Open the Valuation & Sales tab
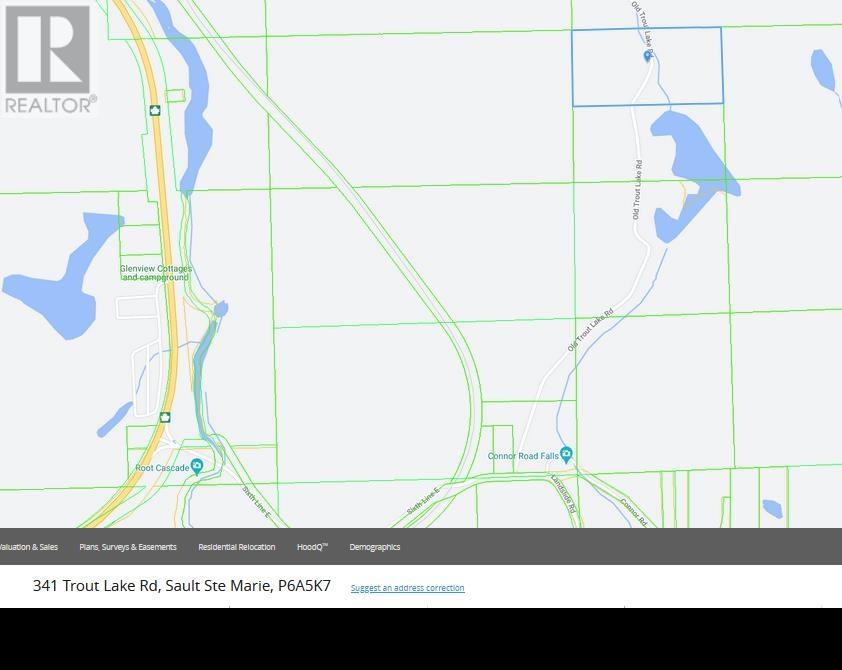This screenshot has height=670, width=842. [x=28, y=547]
